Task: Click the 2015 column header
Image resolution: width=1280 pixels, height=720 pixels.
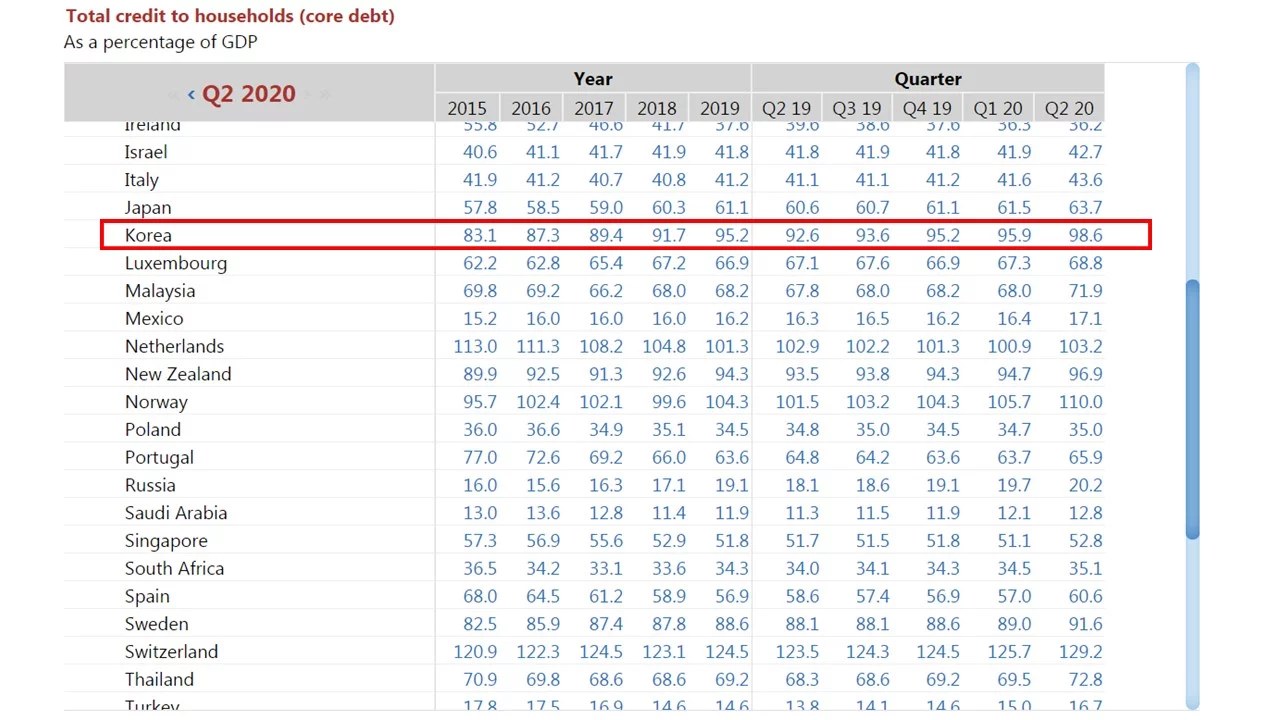Action: tap(466, 108)
